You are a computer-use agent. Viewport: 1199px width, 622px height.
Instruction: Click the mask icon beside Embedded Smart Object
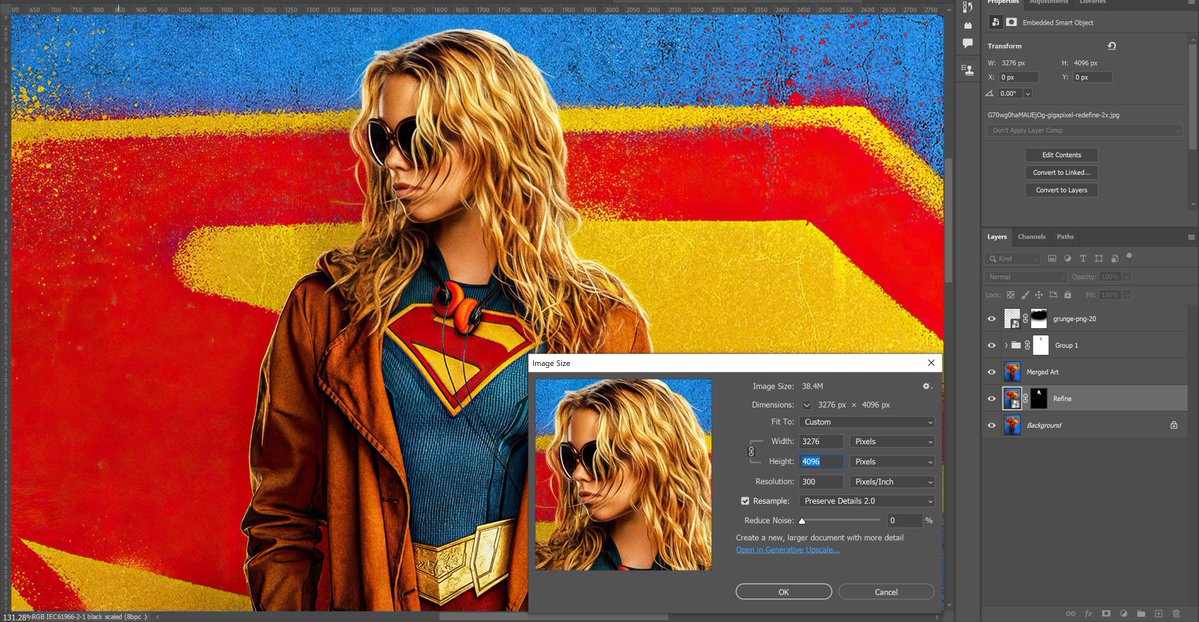pos(1011,22)
